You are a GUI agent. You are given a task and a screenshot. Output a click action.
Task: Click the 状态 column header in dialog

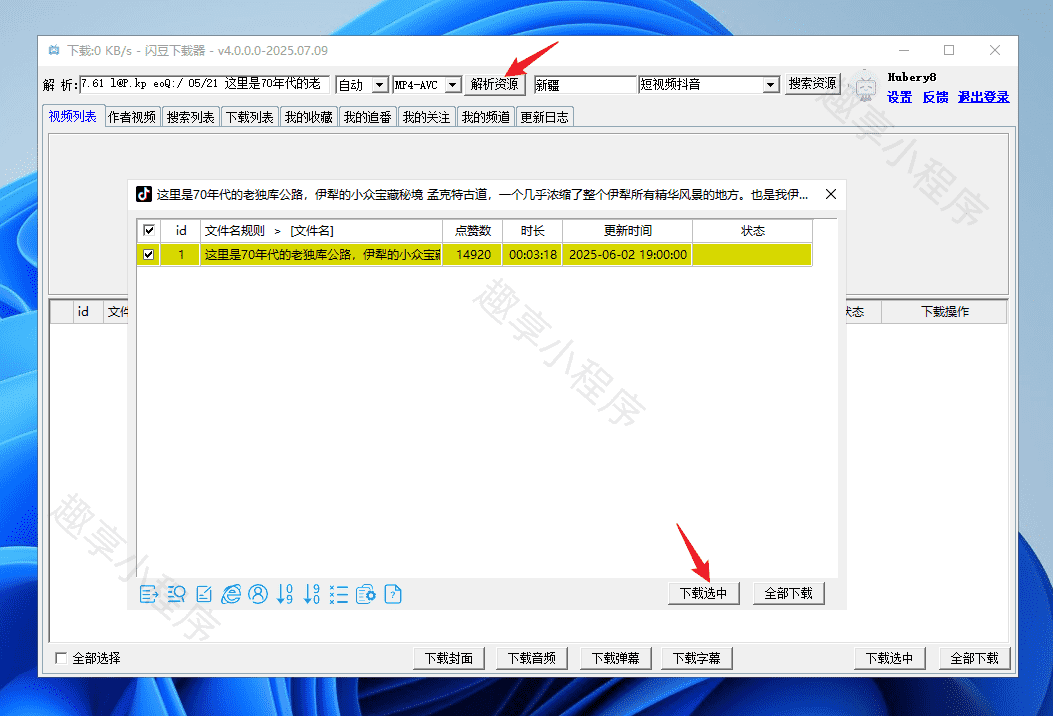753,230
